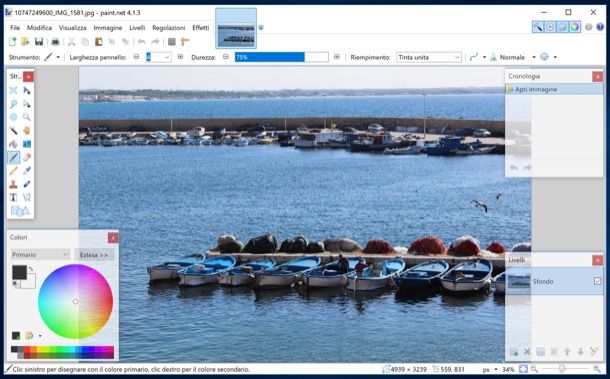
Task: Increase hardness with plus button
Action: [x=337, y=57]
